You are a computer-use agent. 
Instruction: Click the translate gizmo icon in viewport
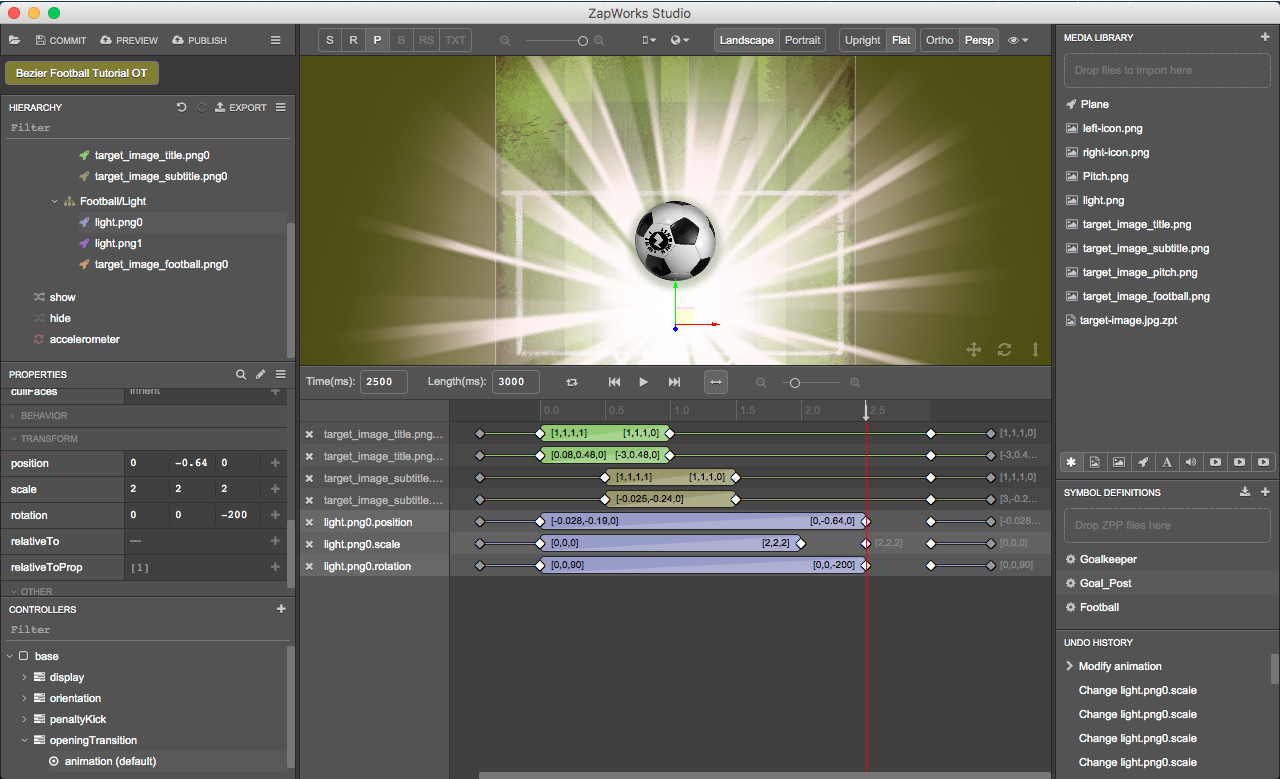point(973,349)
